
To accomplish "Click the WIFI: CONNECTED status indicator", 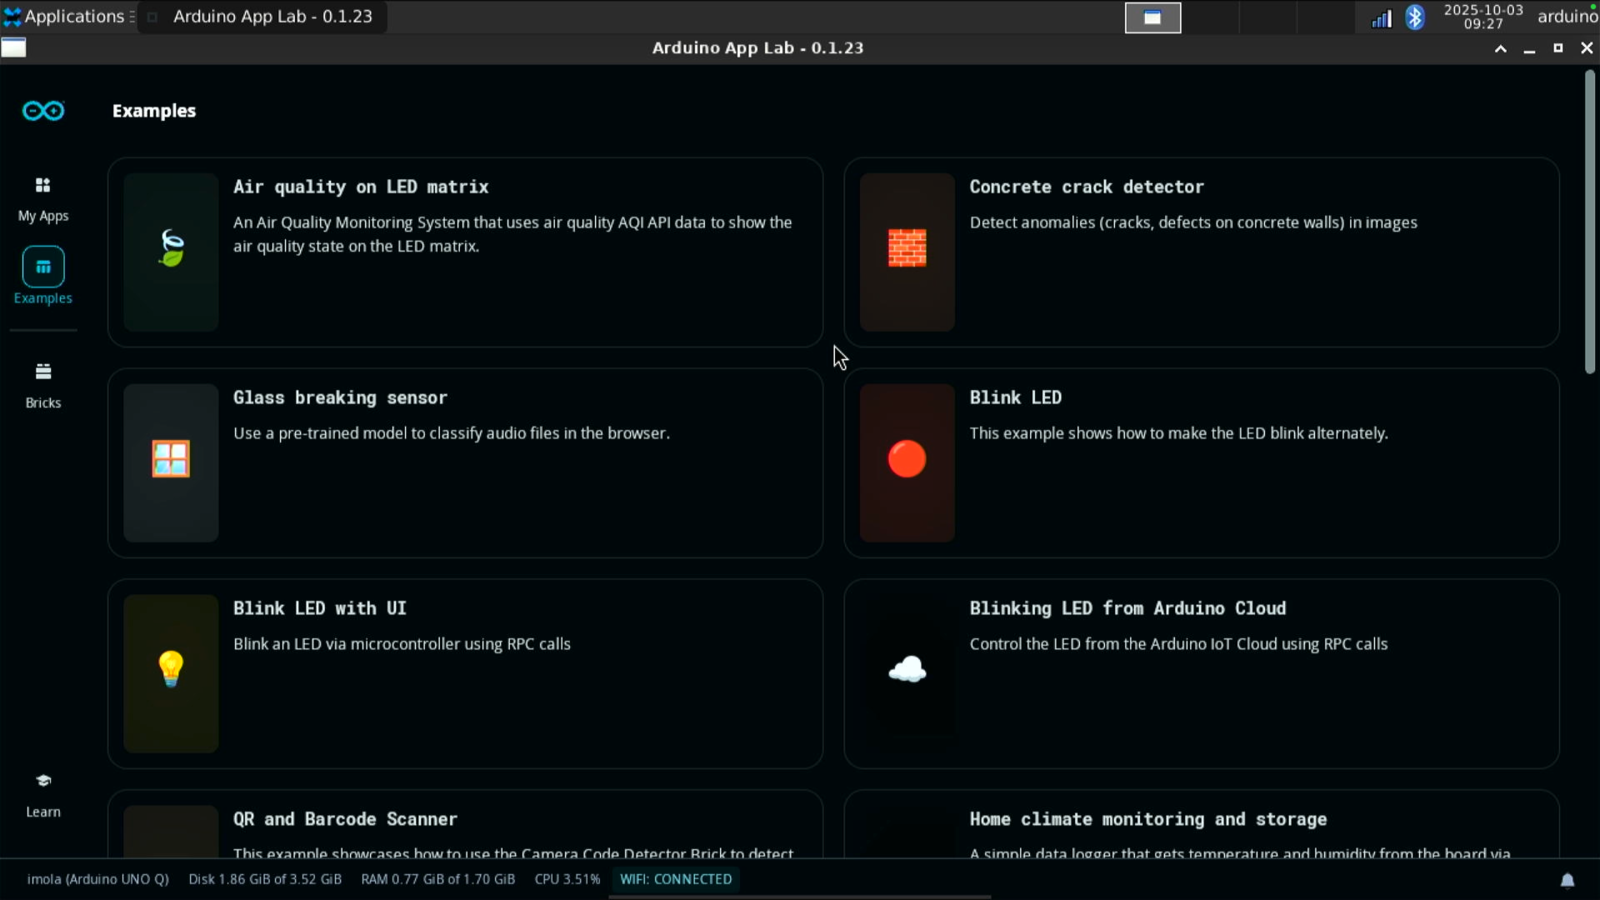I will (676, 879).
